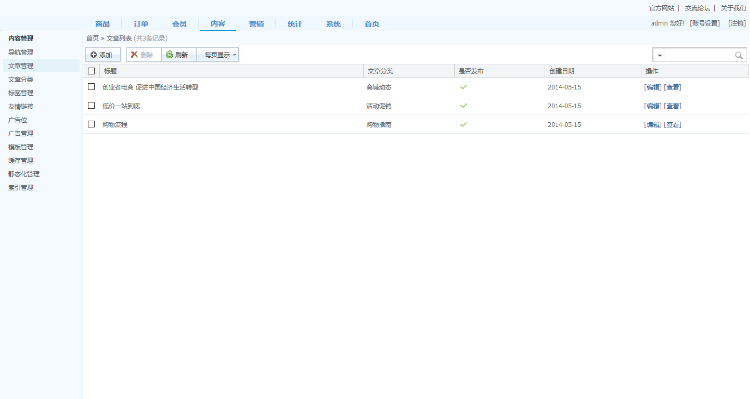
Task: Click [查看] link in the 购物 article row
Action: (x=673, y=124)
